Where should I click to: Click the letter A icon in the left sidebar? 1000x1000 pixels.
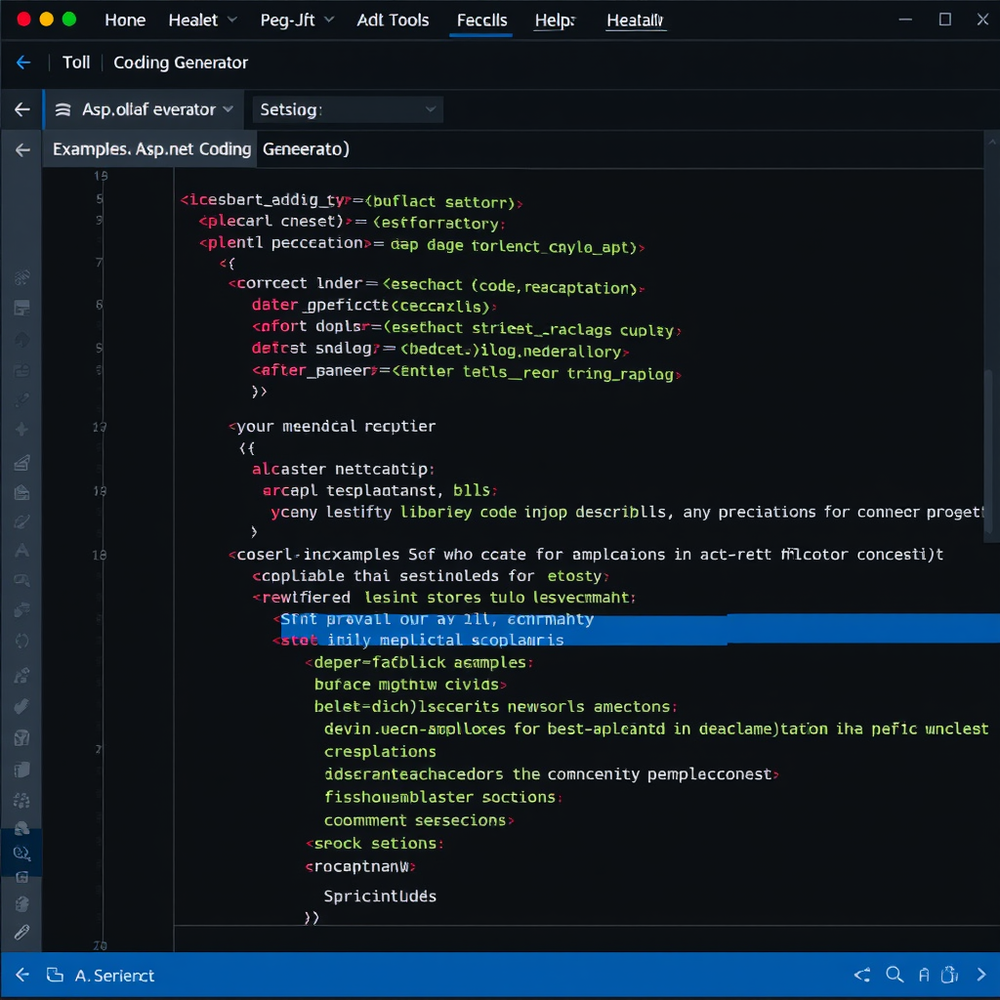[x=21, y=551]
